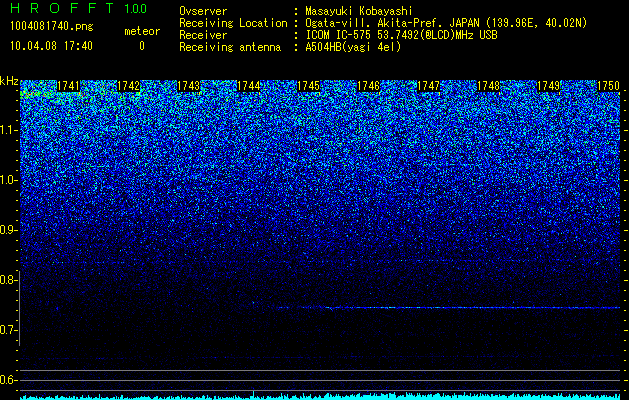This screenshot has width=629, height=400.
Task: Click time marker 1750
Action: point(609,86)
